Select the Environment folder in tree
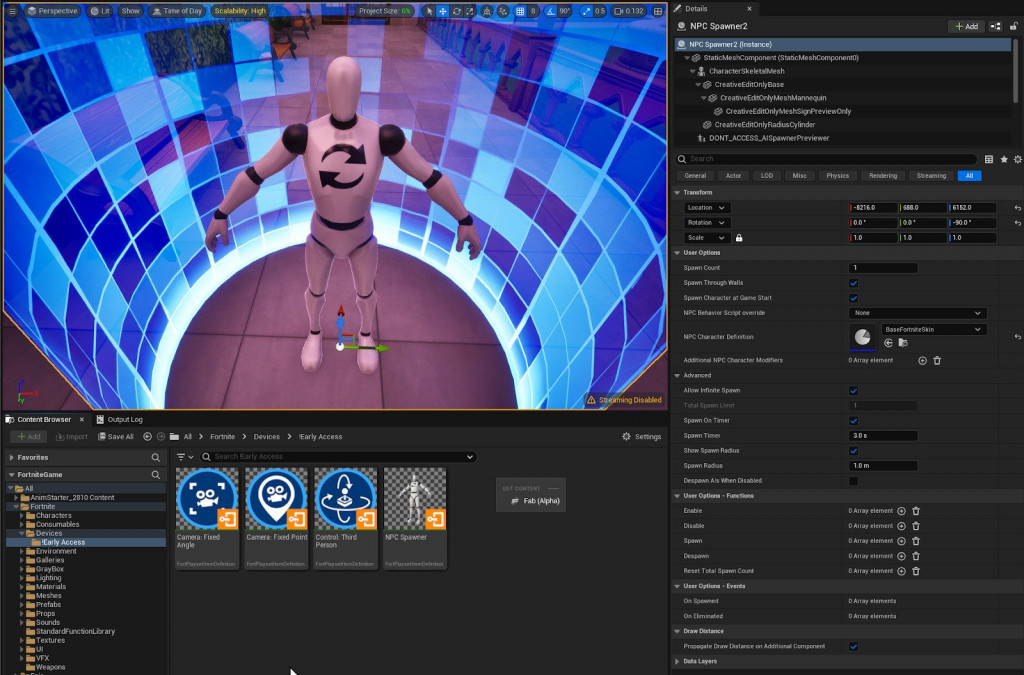Screen dimensions: 1024x675 [x=56, y=552]
